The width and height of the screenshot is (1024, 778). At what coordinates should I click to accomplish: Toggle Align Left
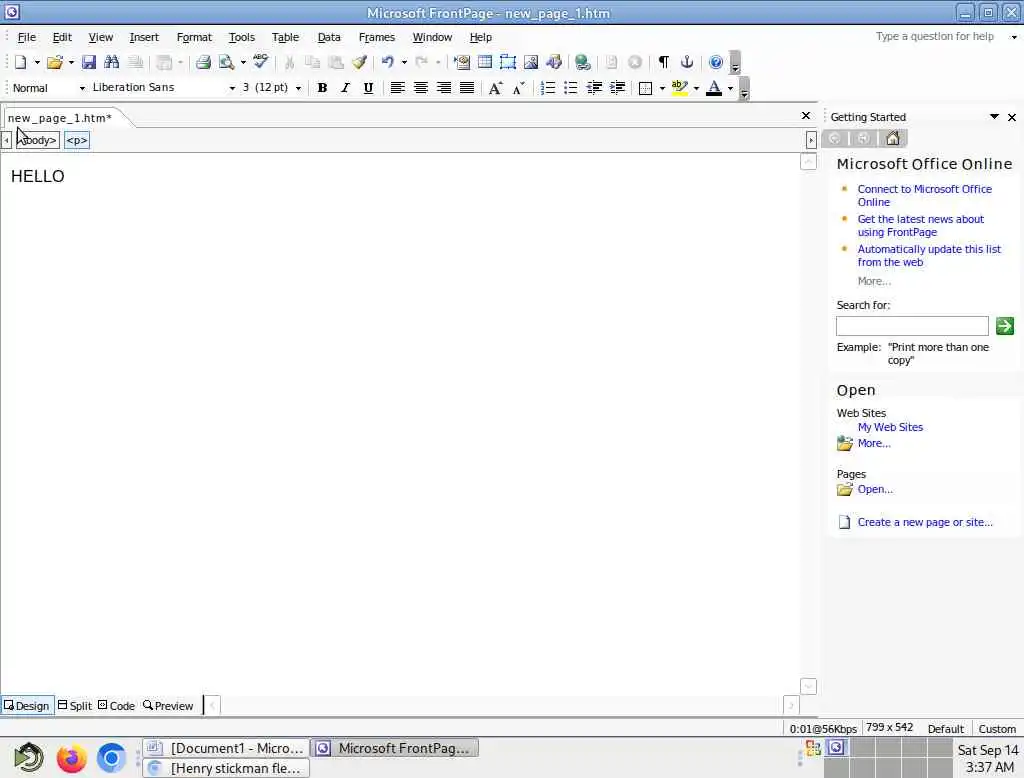pyautogui.click(x=397, y=88)
